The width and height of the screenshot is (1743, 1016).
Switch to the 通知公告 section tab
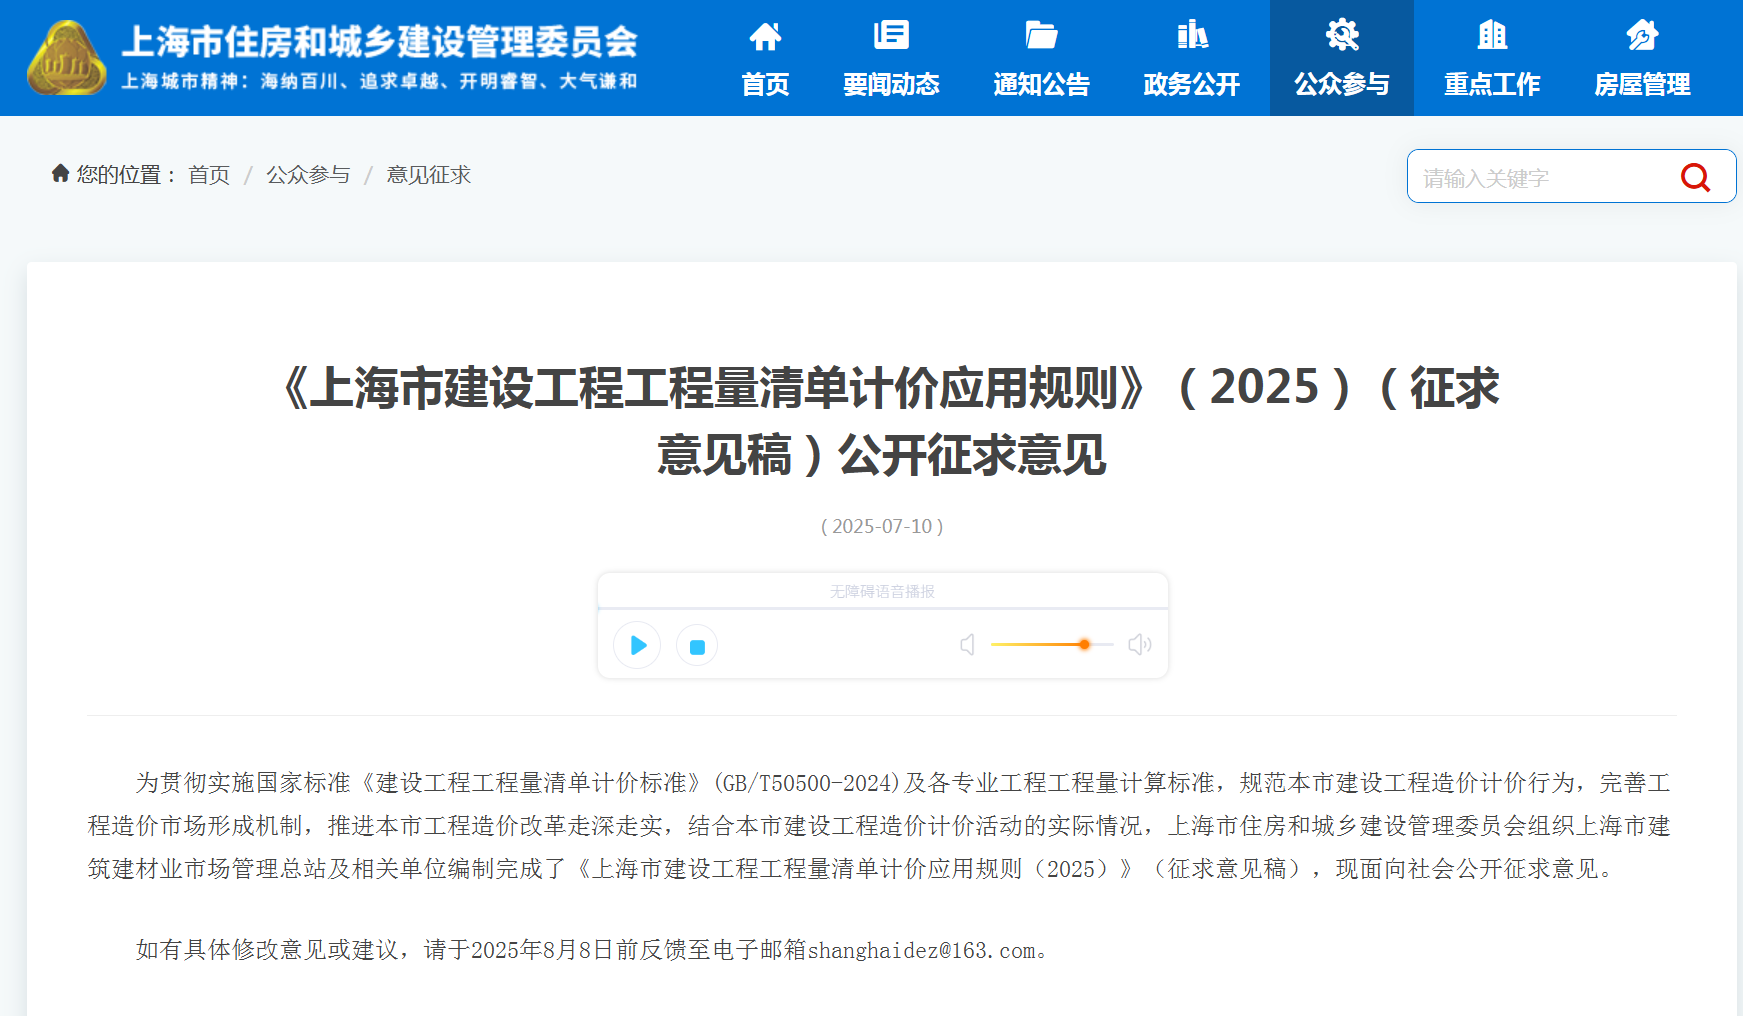[1040, 85]
